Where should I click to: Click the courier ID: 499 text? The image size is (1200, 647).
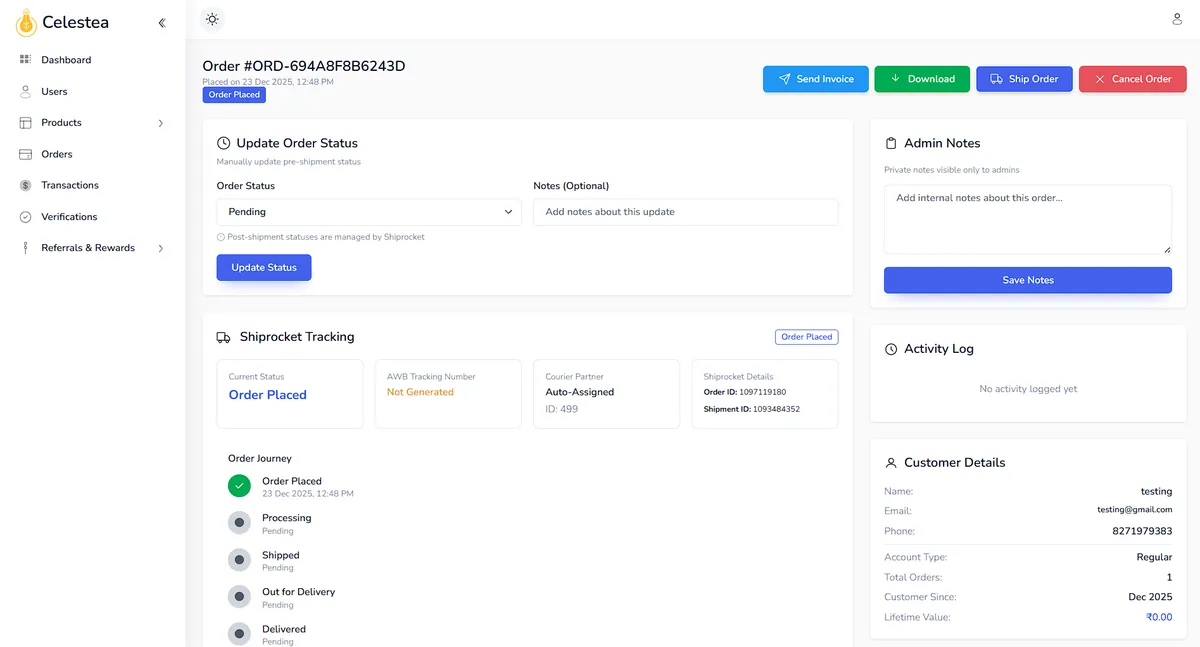click(562, 409)
